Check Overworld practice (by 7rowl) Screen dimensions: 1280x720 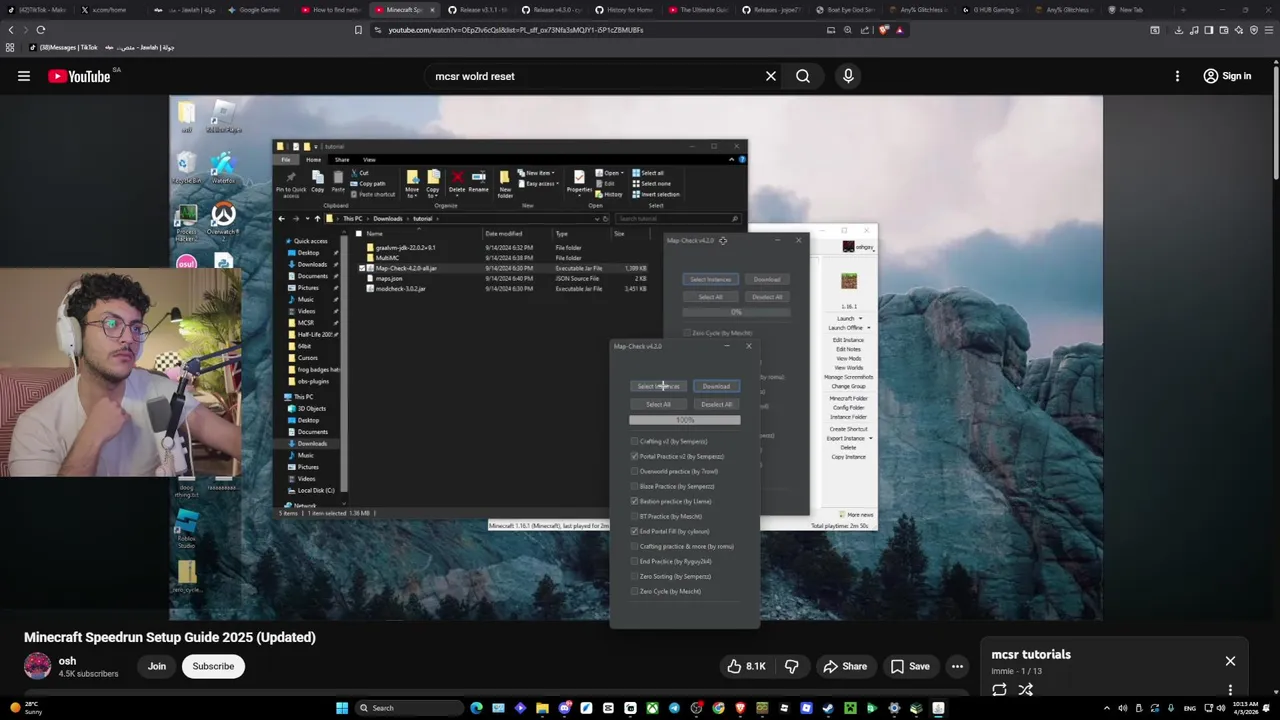[x=634, y=471]
